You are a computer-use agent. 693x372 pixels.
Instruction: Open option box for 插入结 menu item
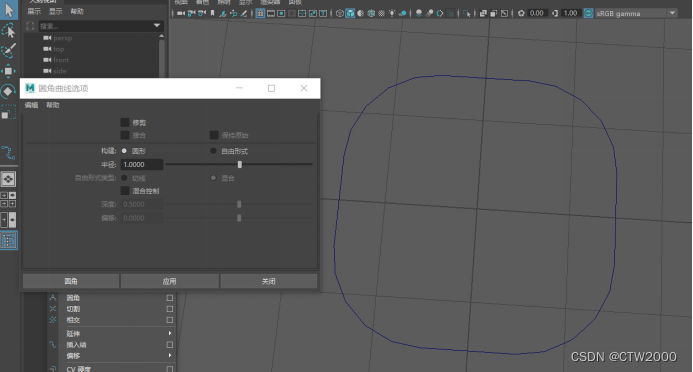(170, 345)
